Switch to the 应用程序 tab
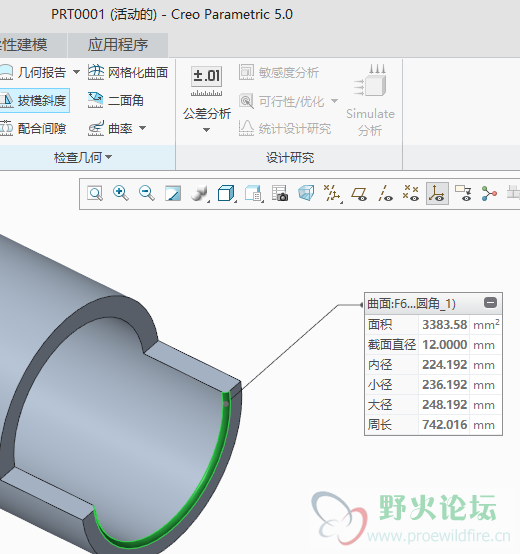520x554 pixels. (x=118, y=45)
